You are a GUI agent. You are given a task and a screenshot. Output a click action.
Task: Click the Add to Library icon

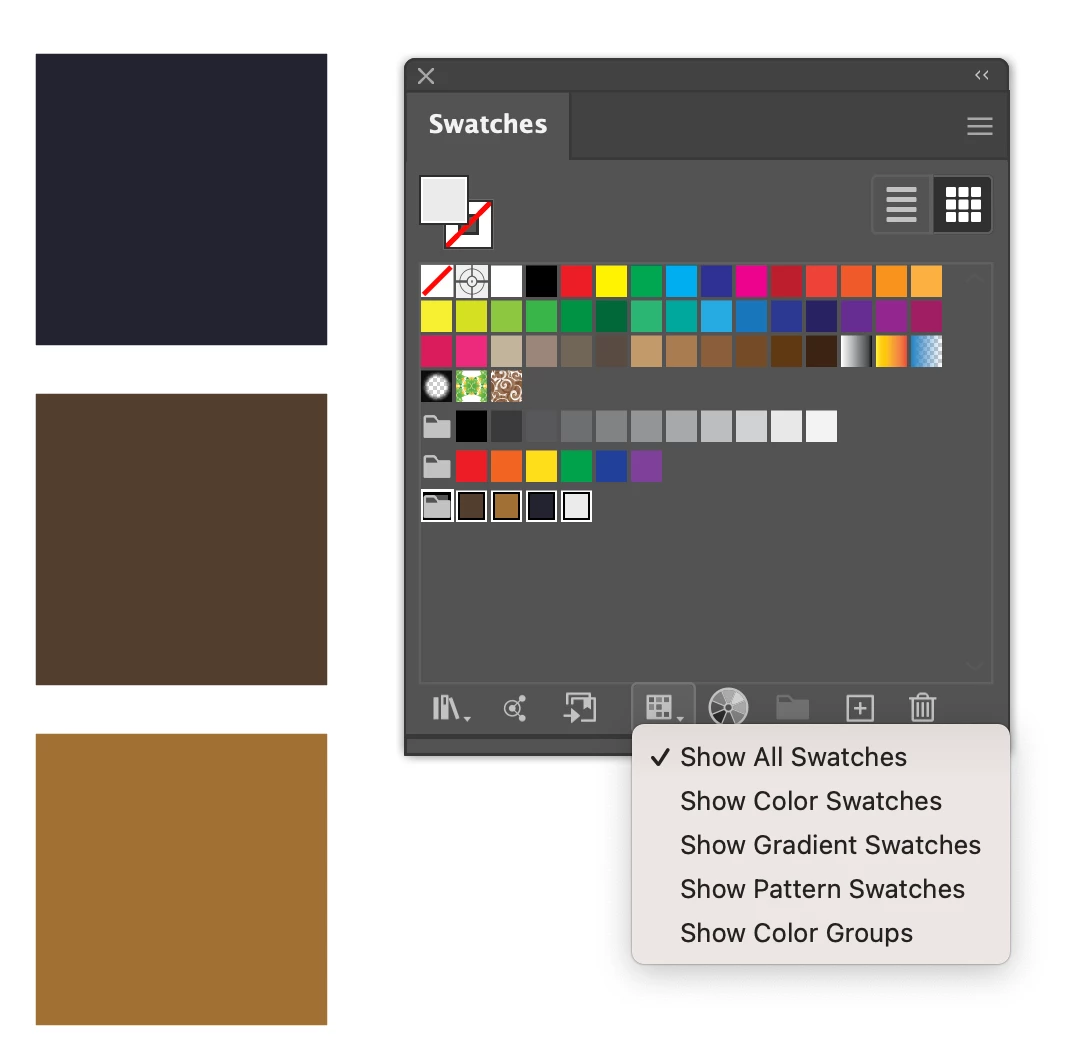[515, 708]
